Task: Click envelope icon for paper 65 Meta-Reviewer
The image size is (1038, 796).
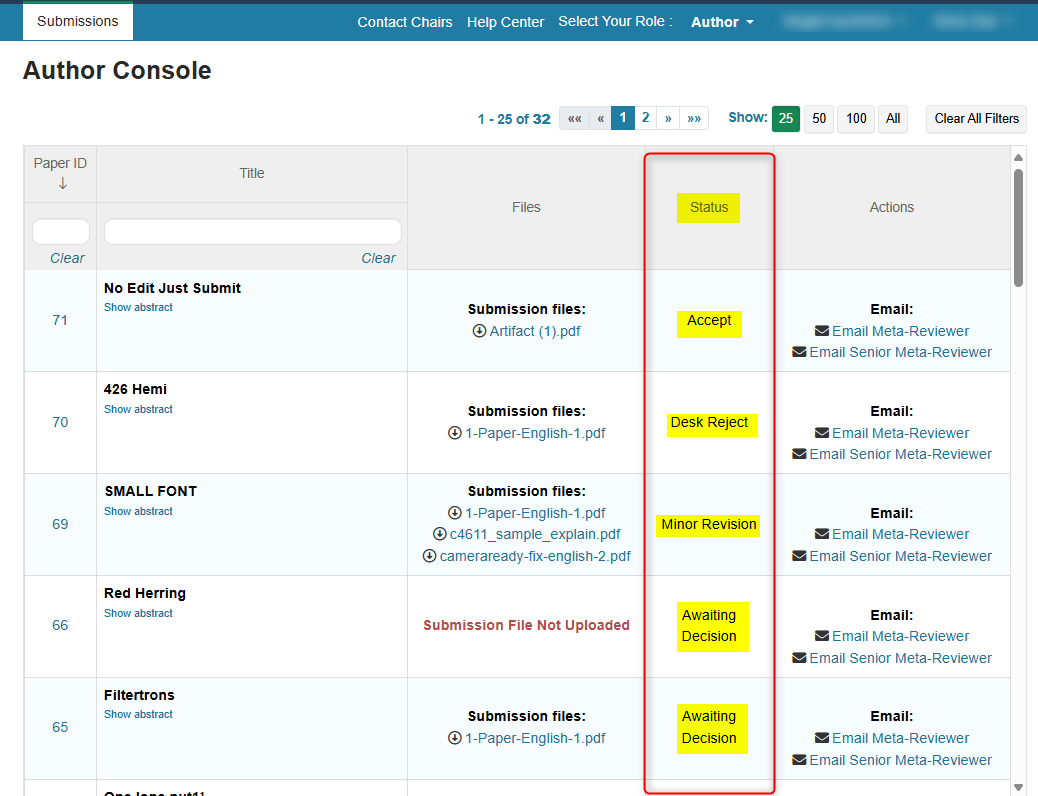Action: pos(822,739)
